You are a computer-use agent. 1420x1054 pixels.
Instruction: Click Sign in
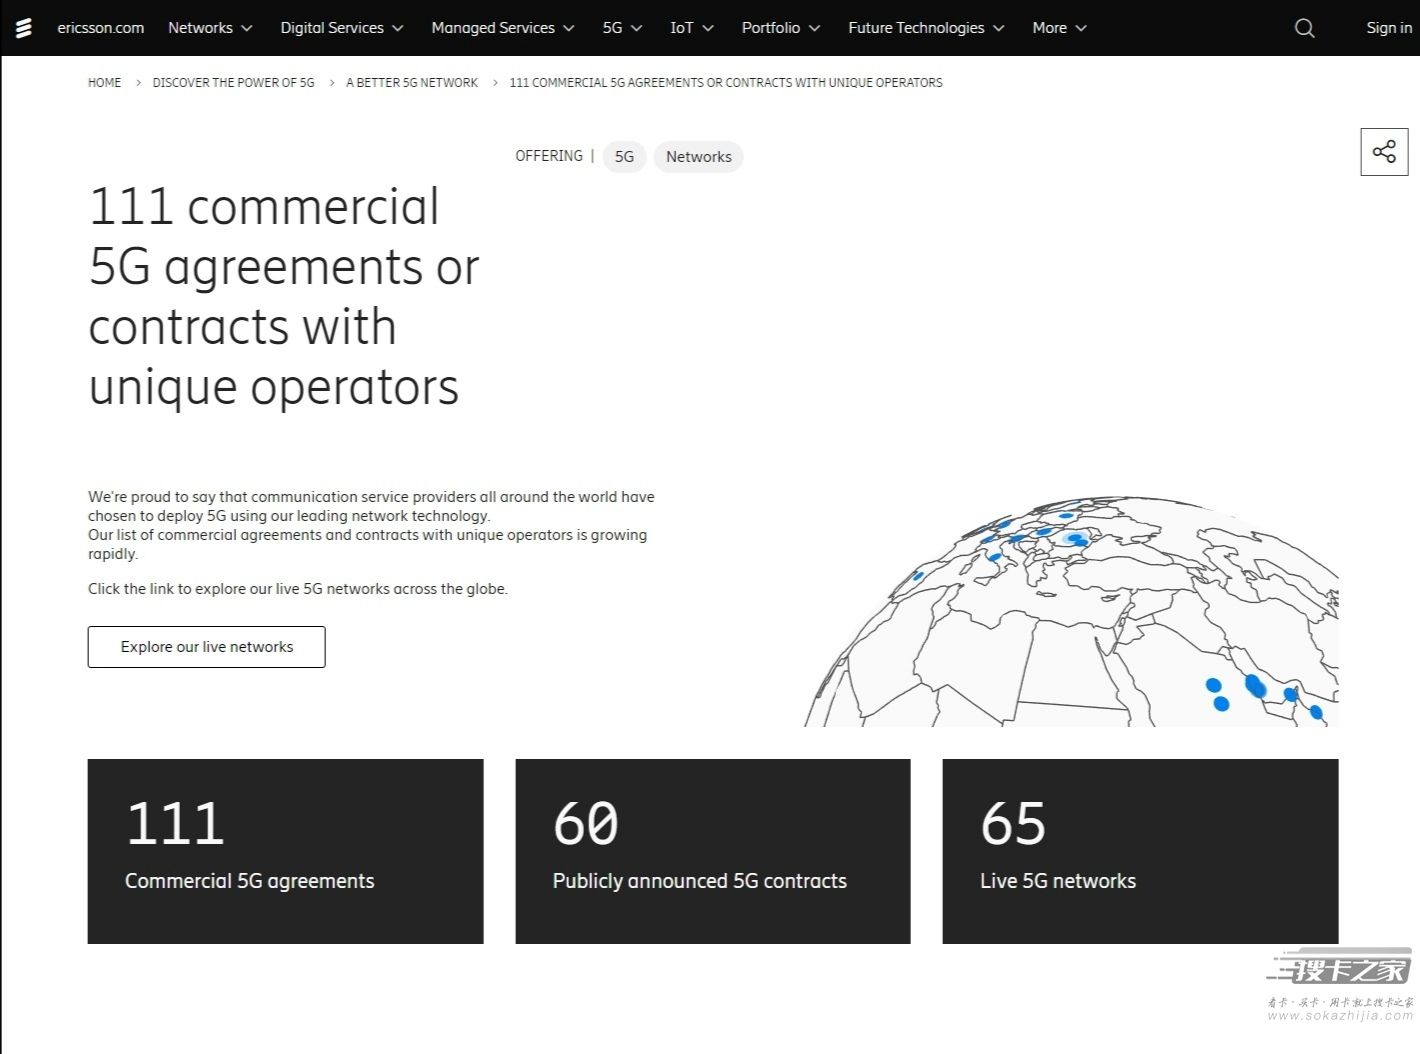click(x=1389, y=28)
